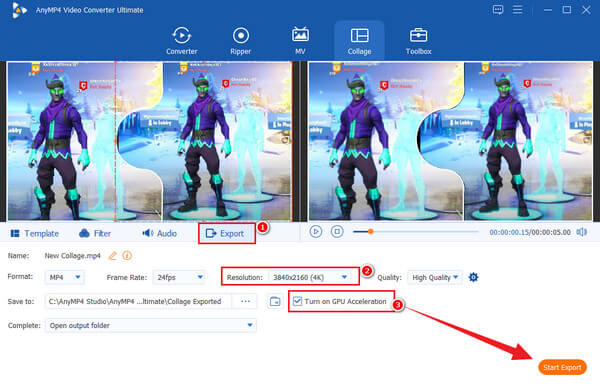
Task: Play the collage preview
Action: point(316,231)
